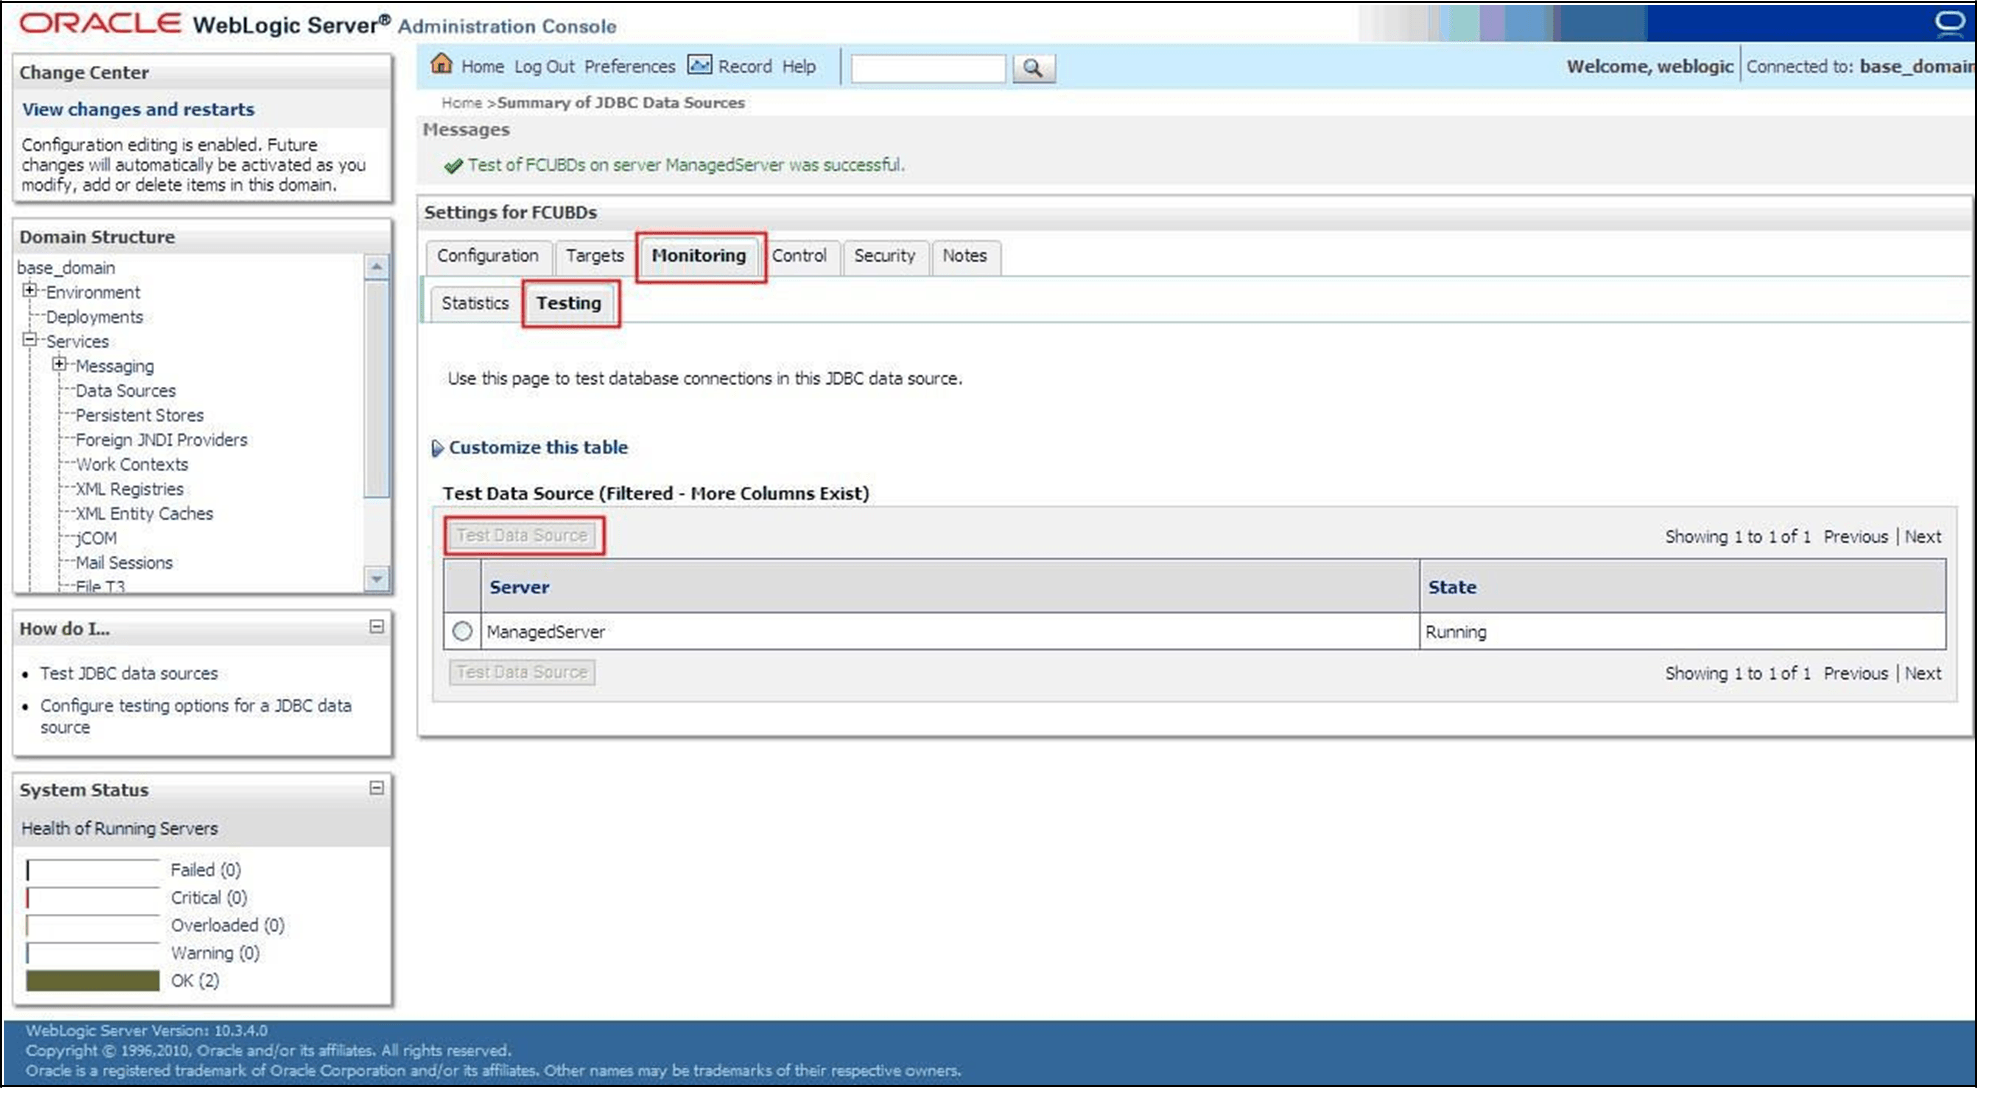This screenshot has width=1997, height=1117.
Task: Open View changes and restarts link
Action: [138, 109]
